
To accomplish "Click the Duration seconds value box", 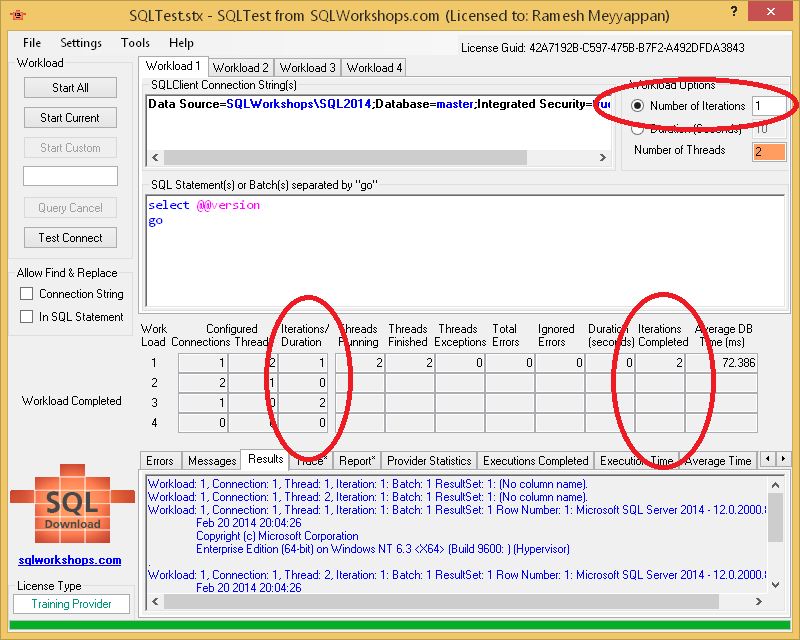I will (x=769, y=130).
